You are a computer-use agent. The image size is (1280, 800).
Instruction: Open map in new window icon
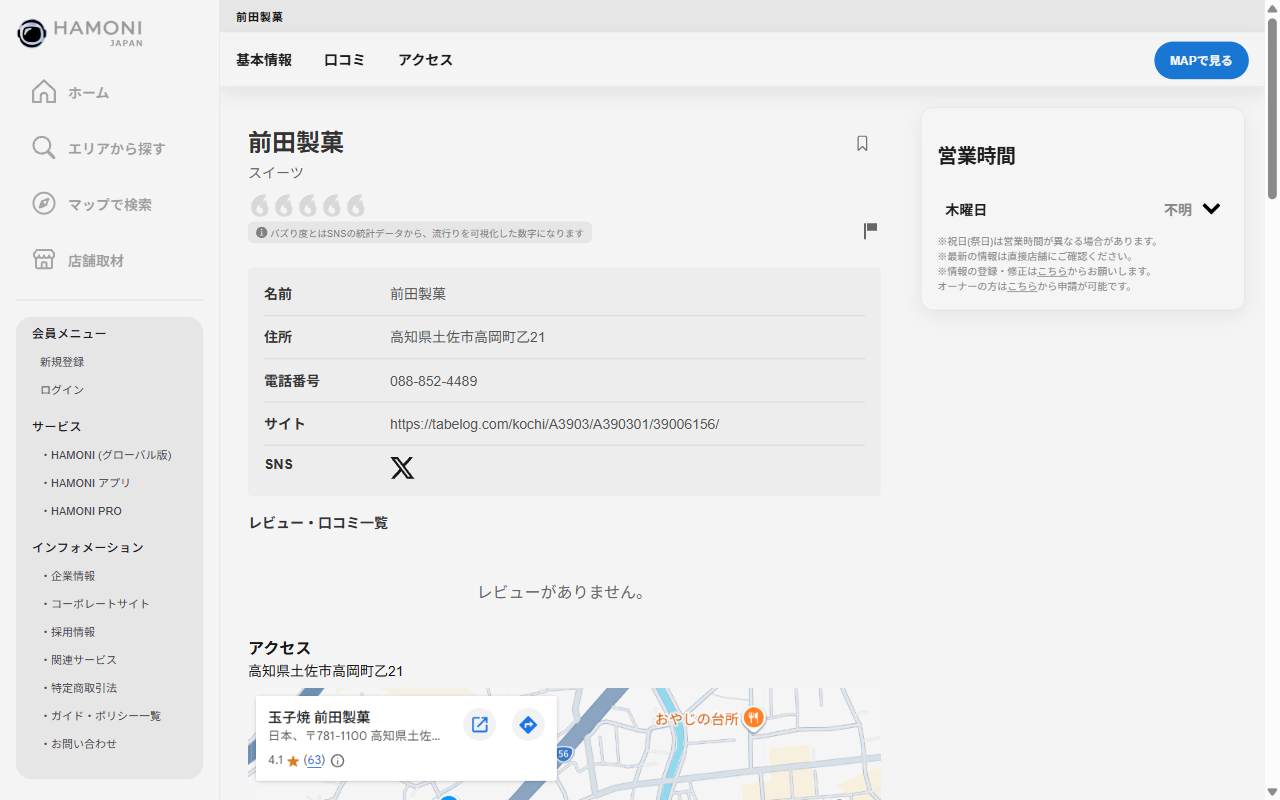point(480,725)
